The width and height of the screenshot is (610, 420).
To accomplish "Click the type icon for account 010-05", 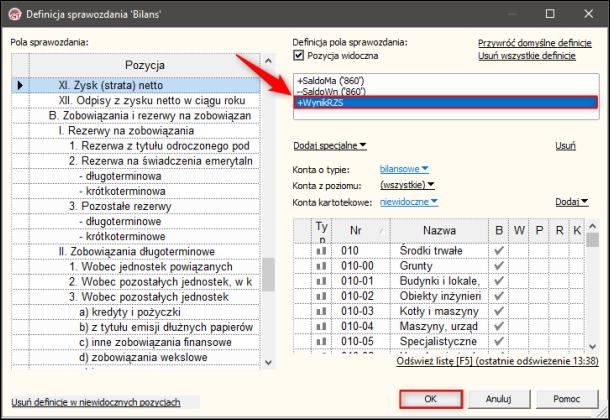I will pos(321,341).
